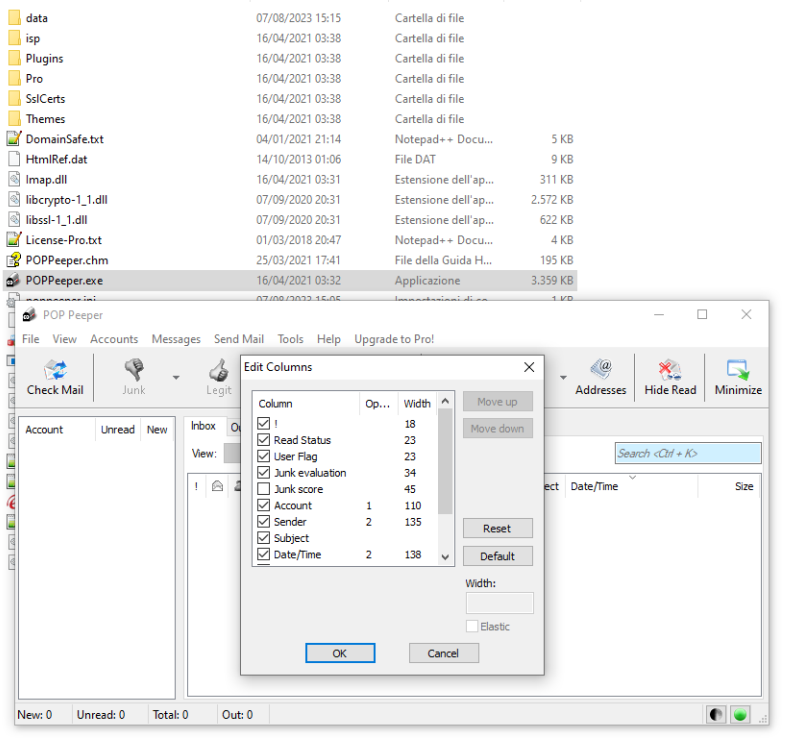Select the Pro folder icon
This screenshot has width=786, height=740.
click(x=15, y=78)
